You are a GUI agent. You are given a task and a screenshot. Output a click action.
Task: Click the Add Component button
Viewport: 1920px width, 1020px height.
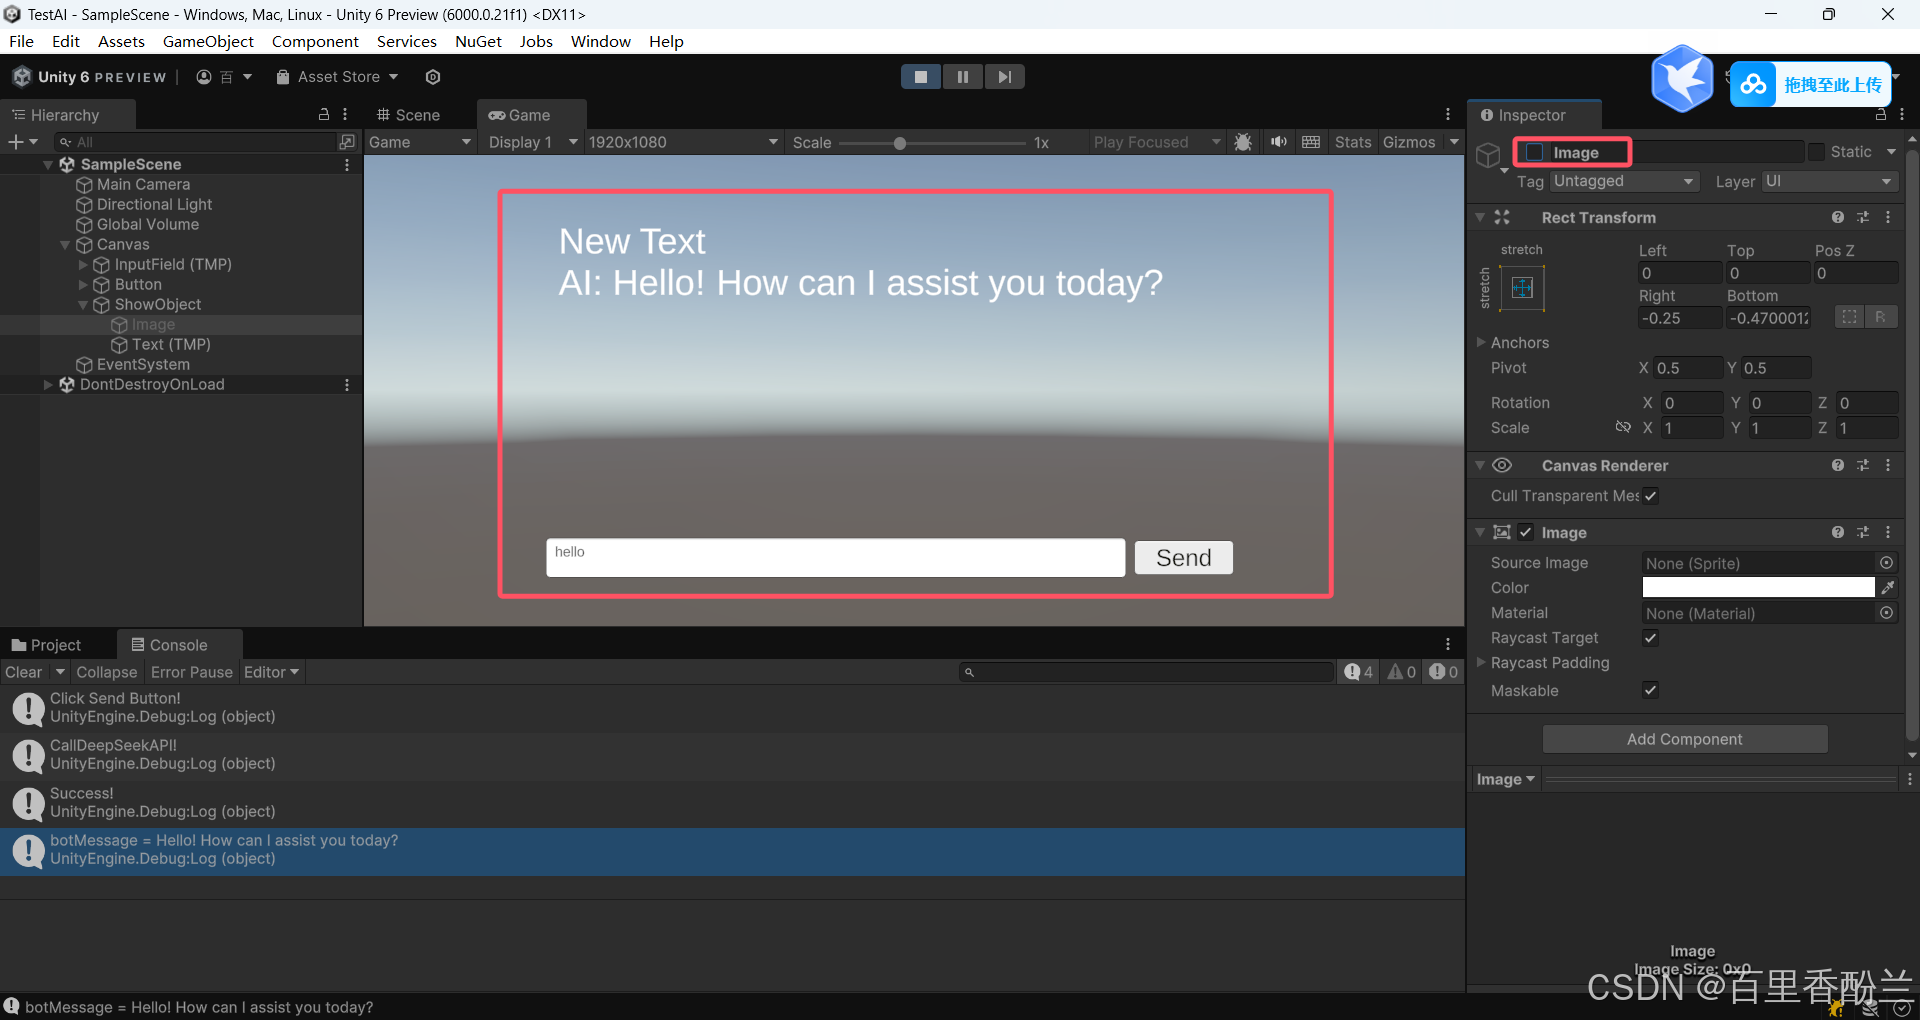pyautogui.click(x=1684, y=739)
